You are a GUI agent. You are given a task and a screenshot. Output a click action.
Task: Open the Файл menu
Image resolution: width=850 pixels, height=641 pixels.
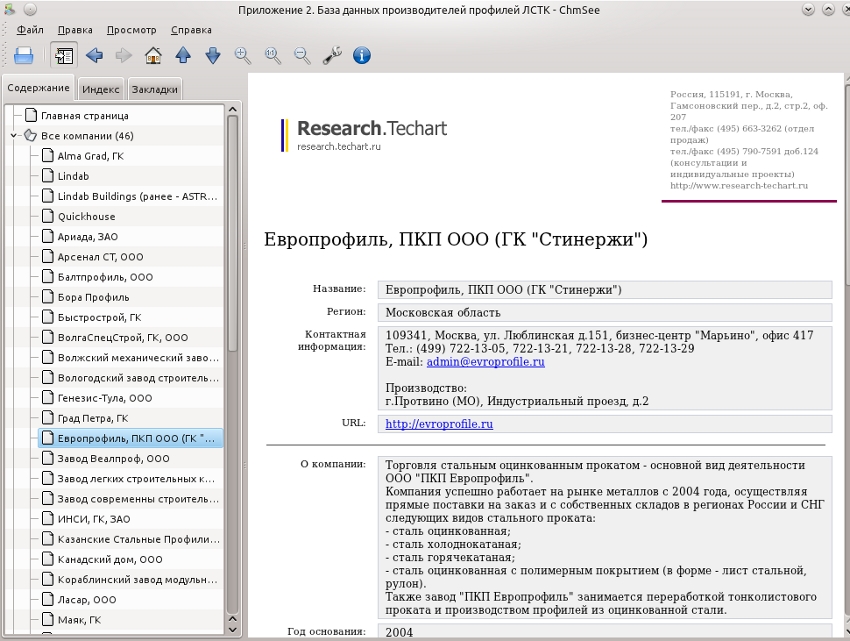click(x=30, y=30)
